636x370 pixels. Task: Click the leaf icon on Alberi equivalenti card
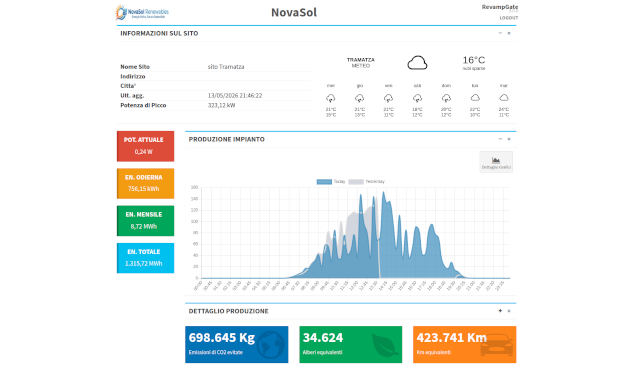point(385,345)
